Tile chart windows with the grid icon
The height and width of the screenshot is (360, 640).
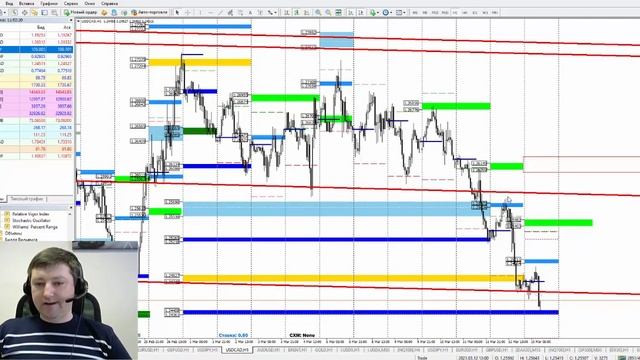338,13
